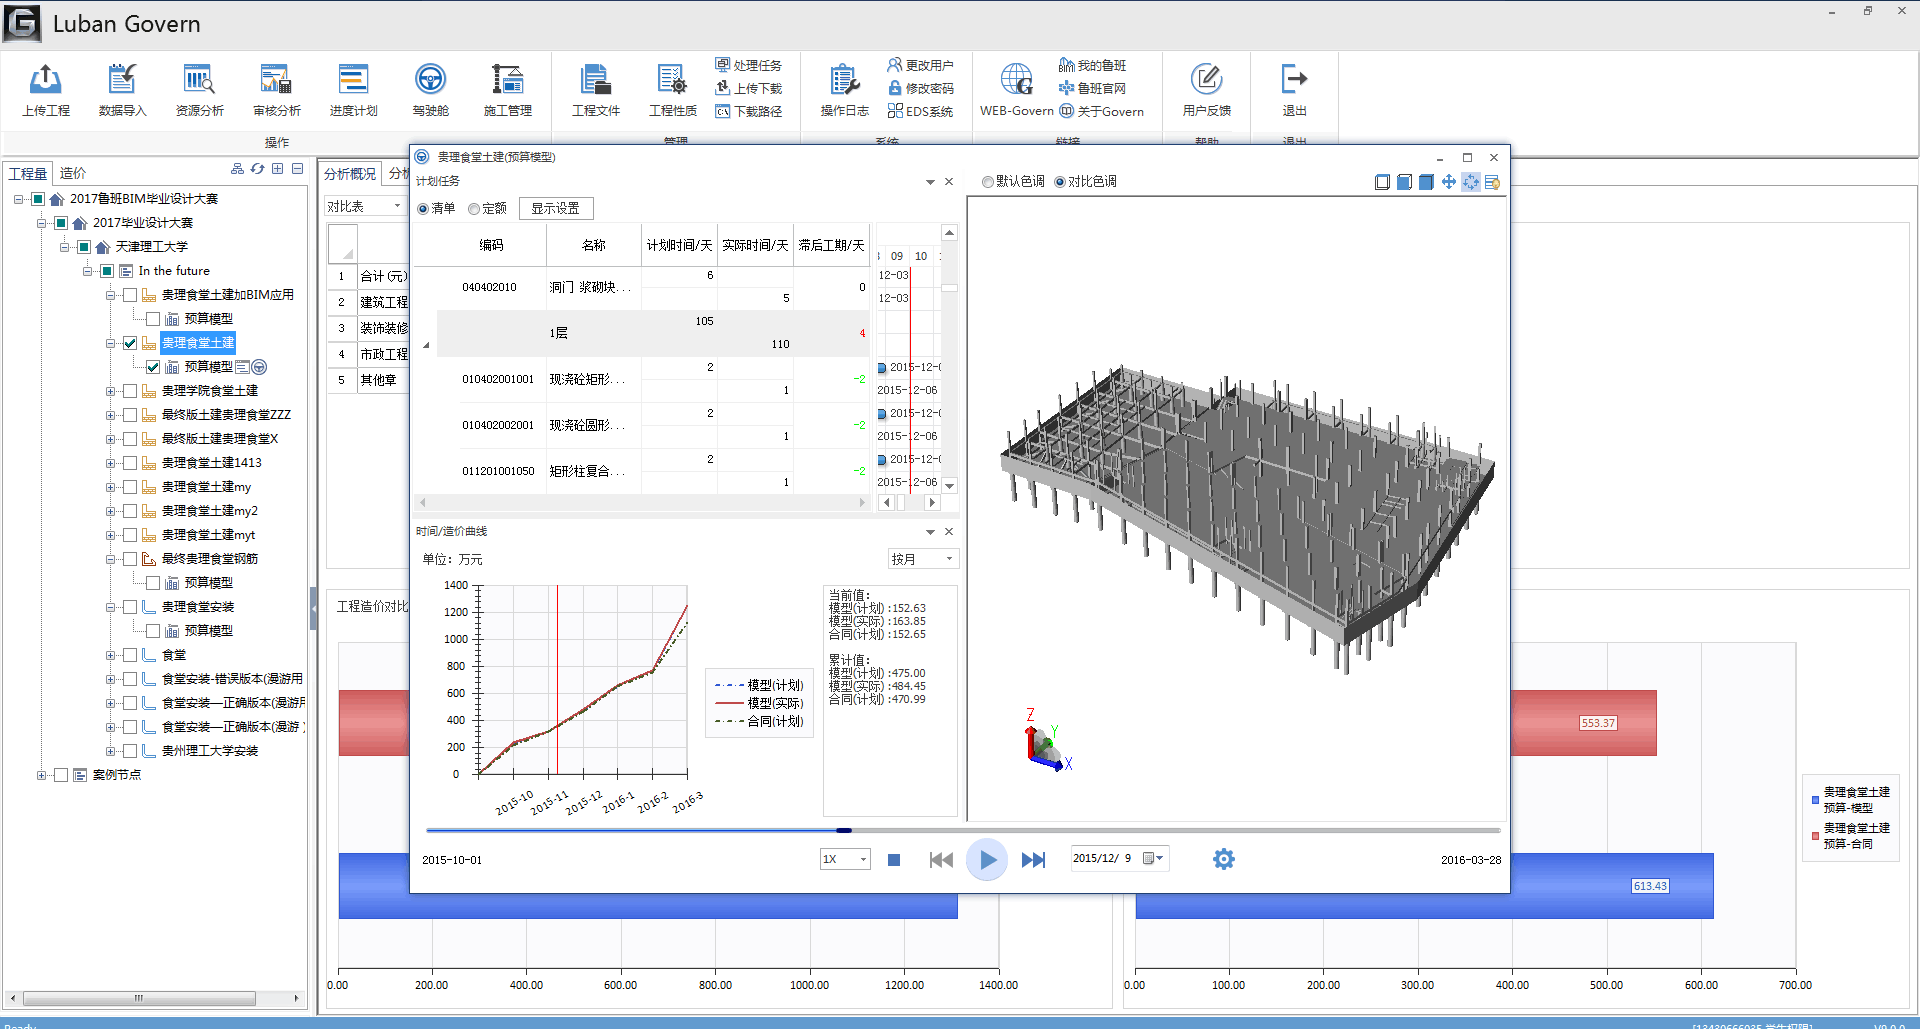Open the 操作日志 operation log
The width and height of the screenshot is (1920, 1029).
pyautogui.click(x=844, y=90)
